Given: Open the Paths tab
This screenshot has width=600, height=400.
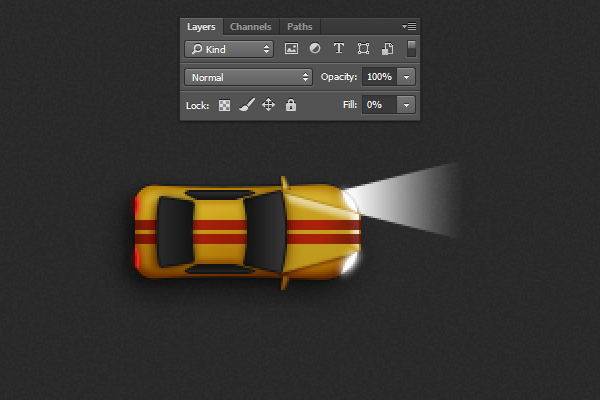Looking at the screenshot, I should coord(299,26).
